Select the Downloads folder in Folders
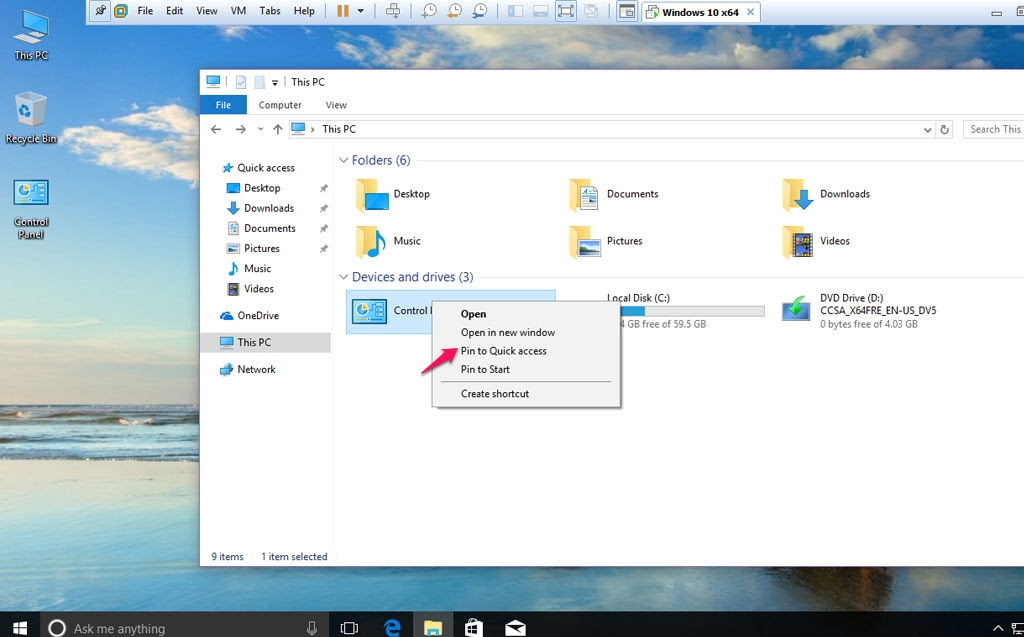1024x637 pixels. click(x=826, y=194)
